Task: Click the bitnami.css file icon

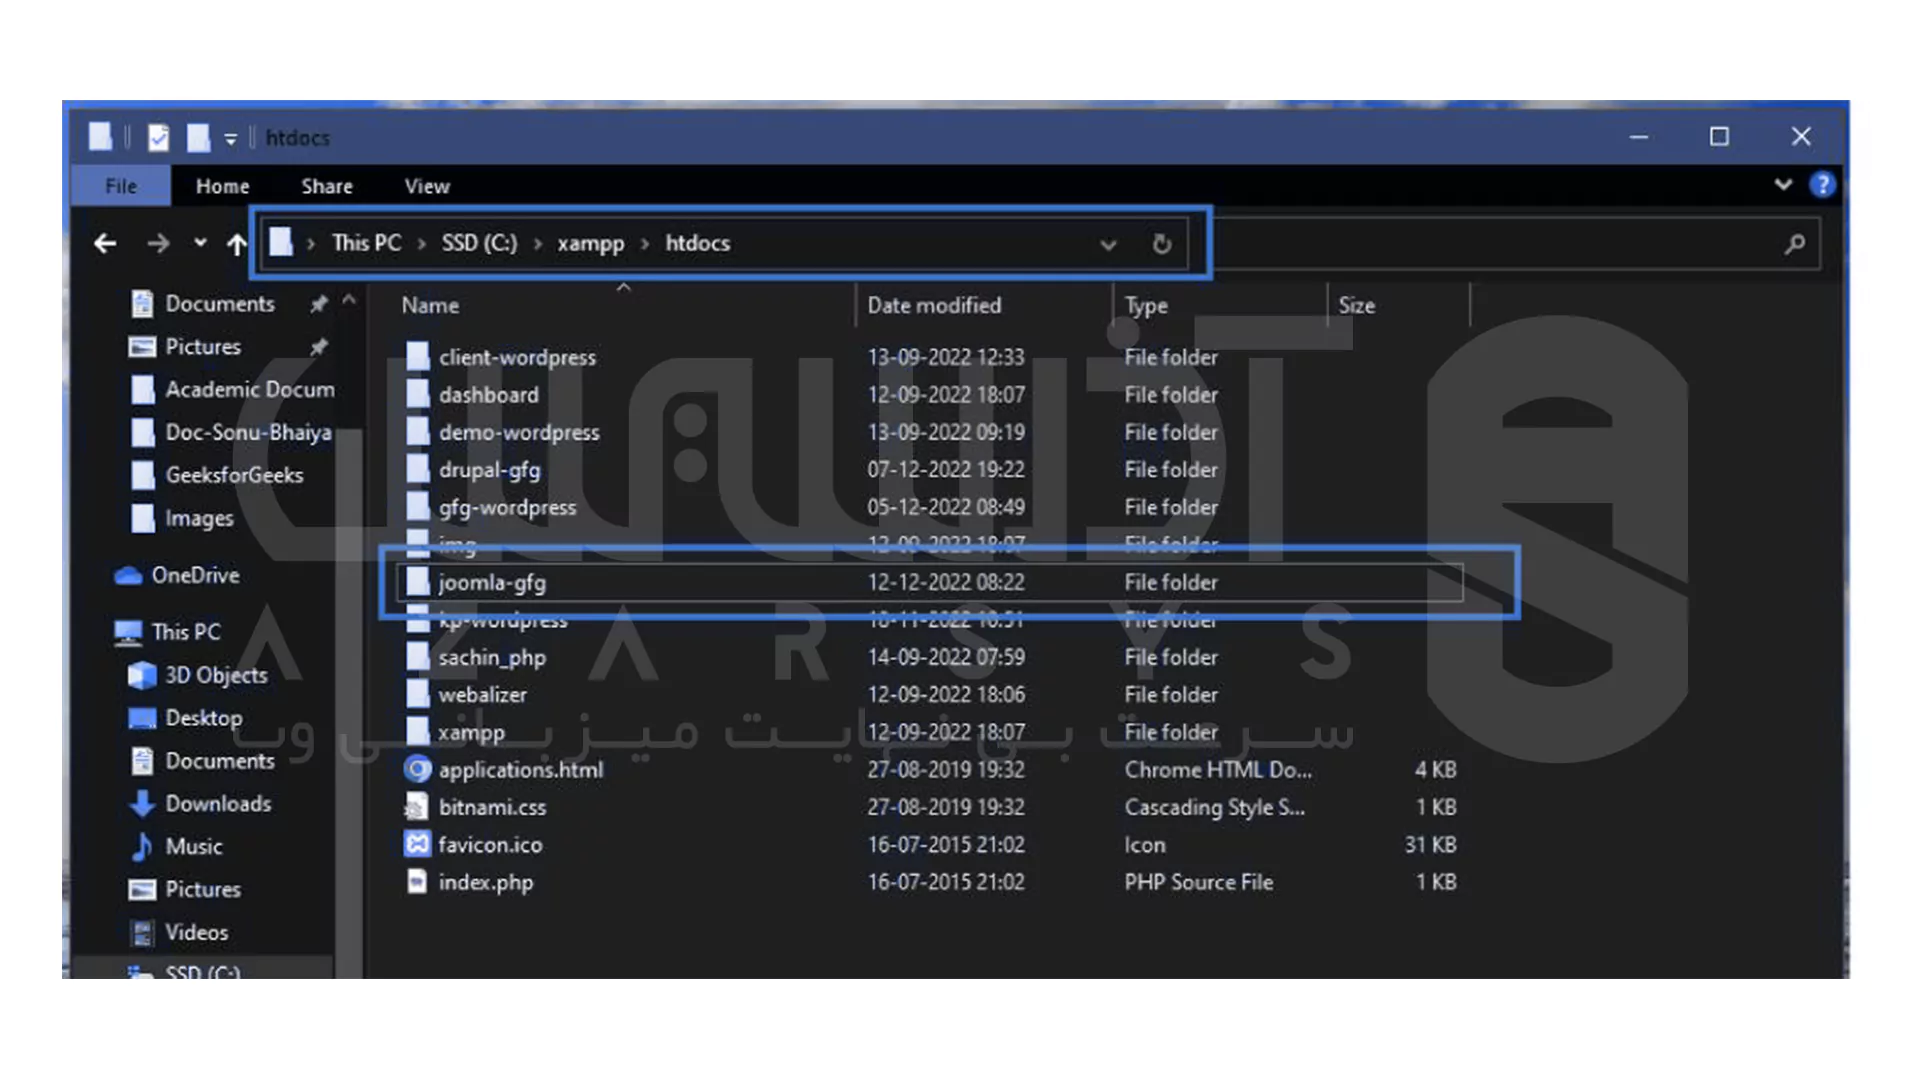Action: tap(416, 807)
